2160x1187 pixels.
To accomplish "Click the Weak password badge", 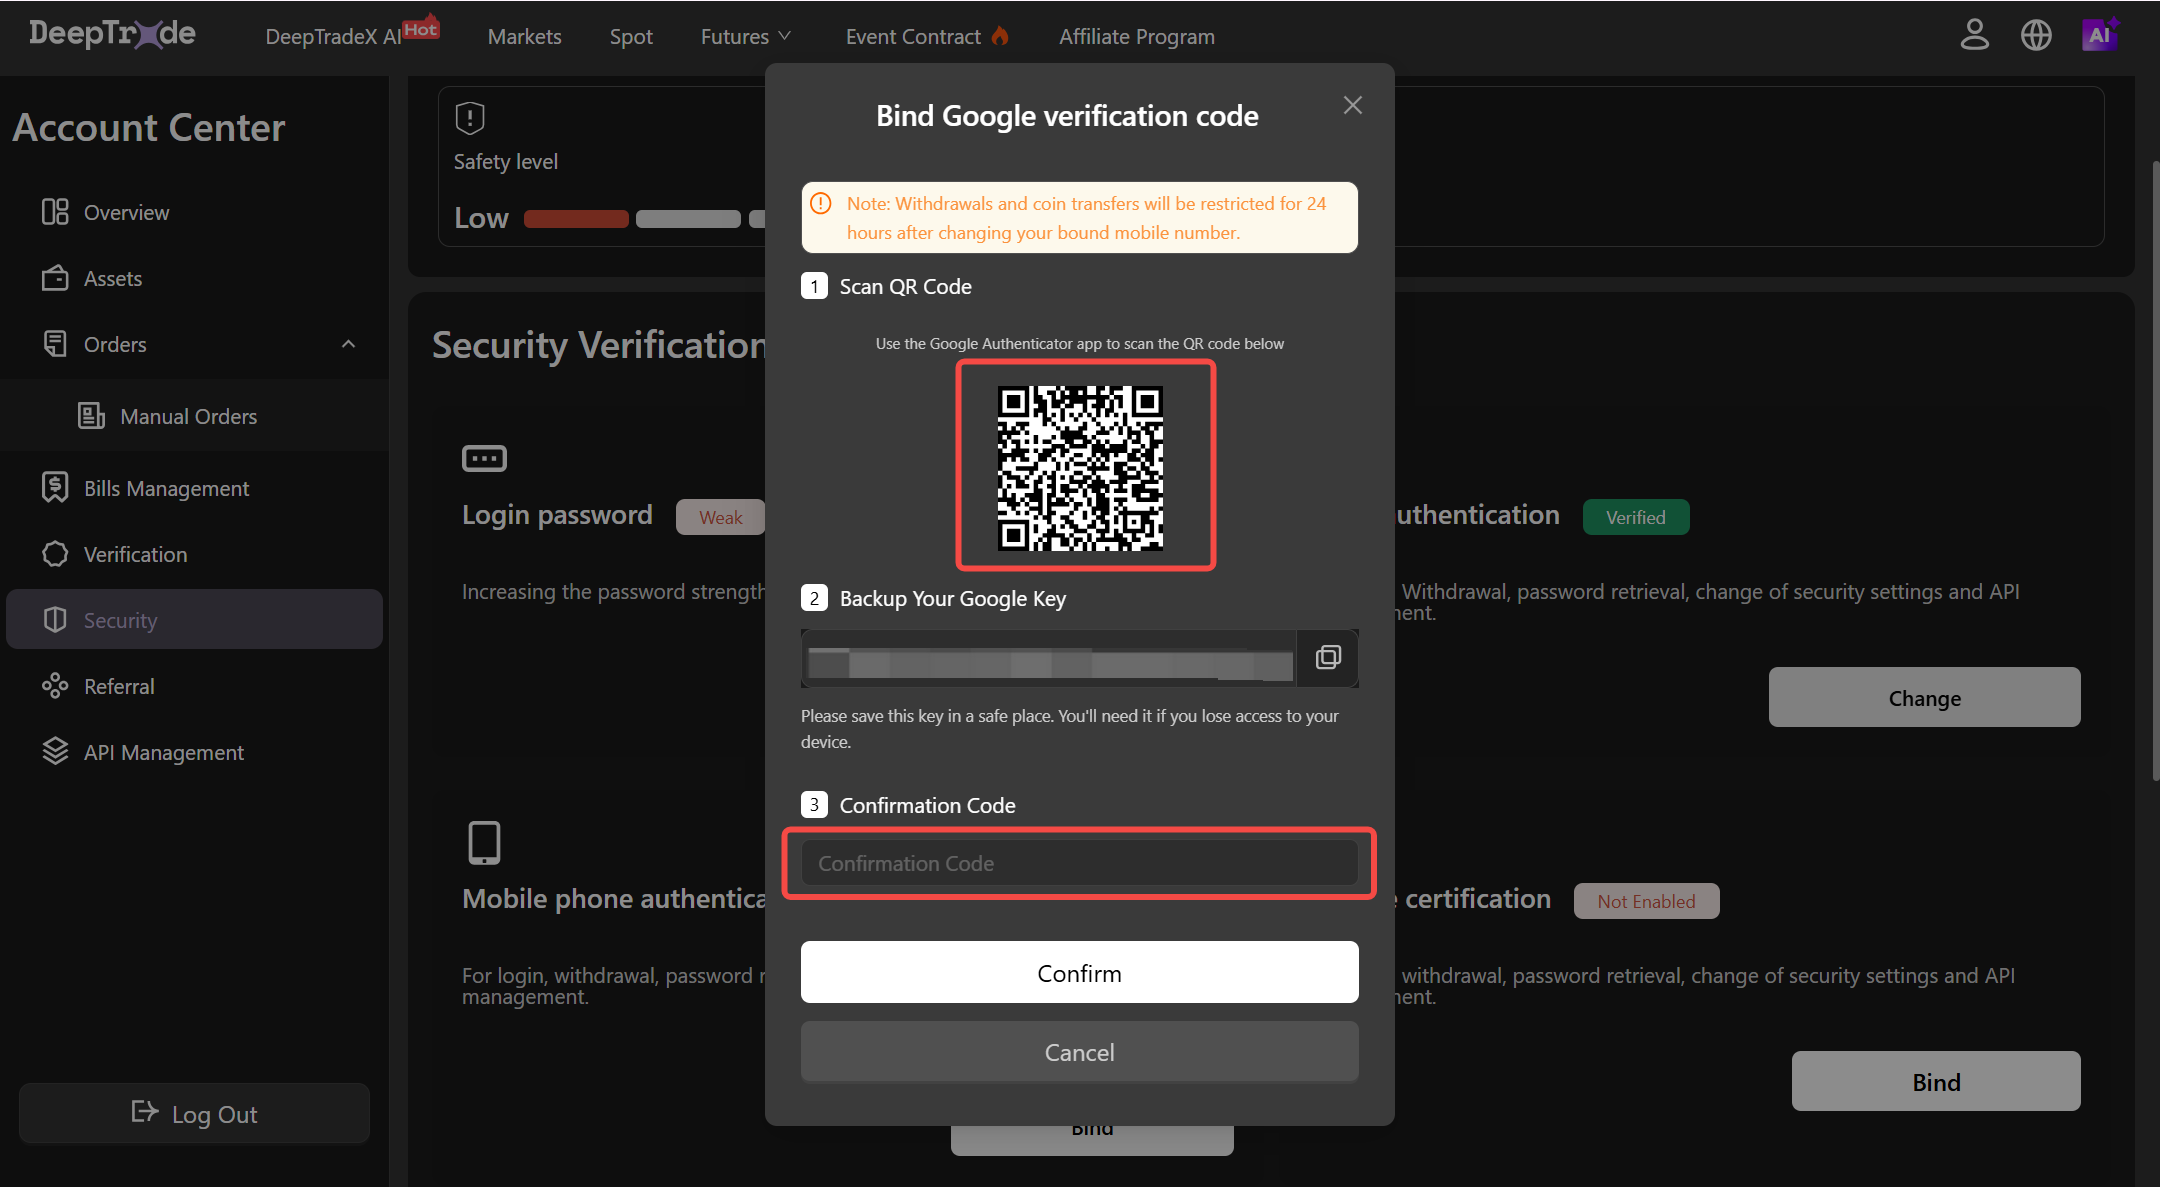I will pos(720,517).
